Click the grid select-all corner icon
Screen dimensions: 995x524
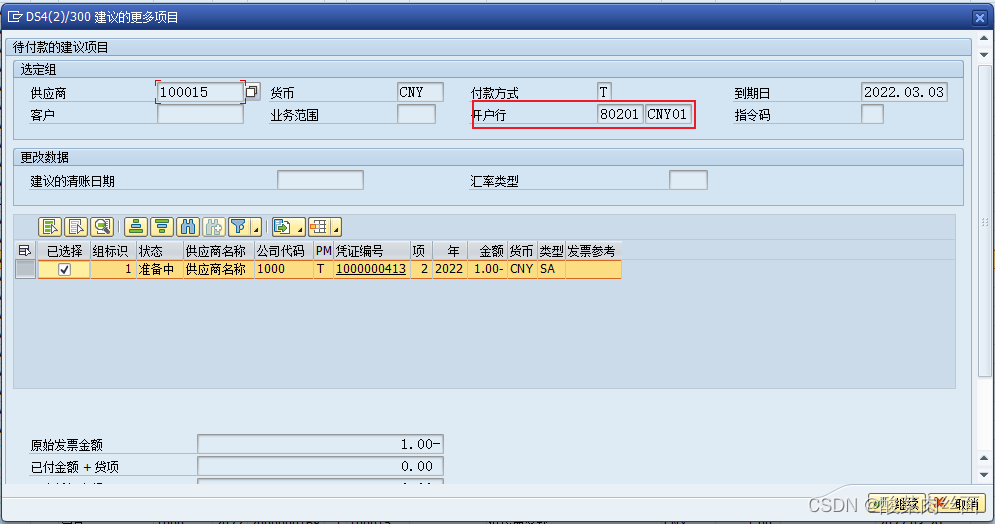(x=25, y=251)
